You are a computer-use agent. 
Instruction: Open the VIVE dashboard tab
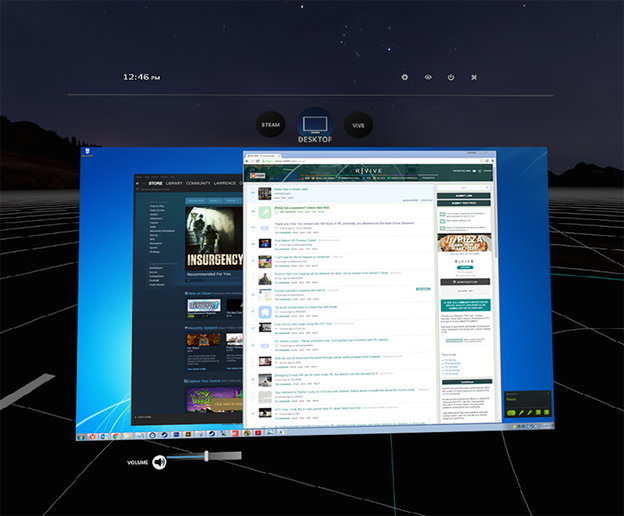[356, 125]
